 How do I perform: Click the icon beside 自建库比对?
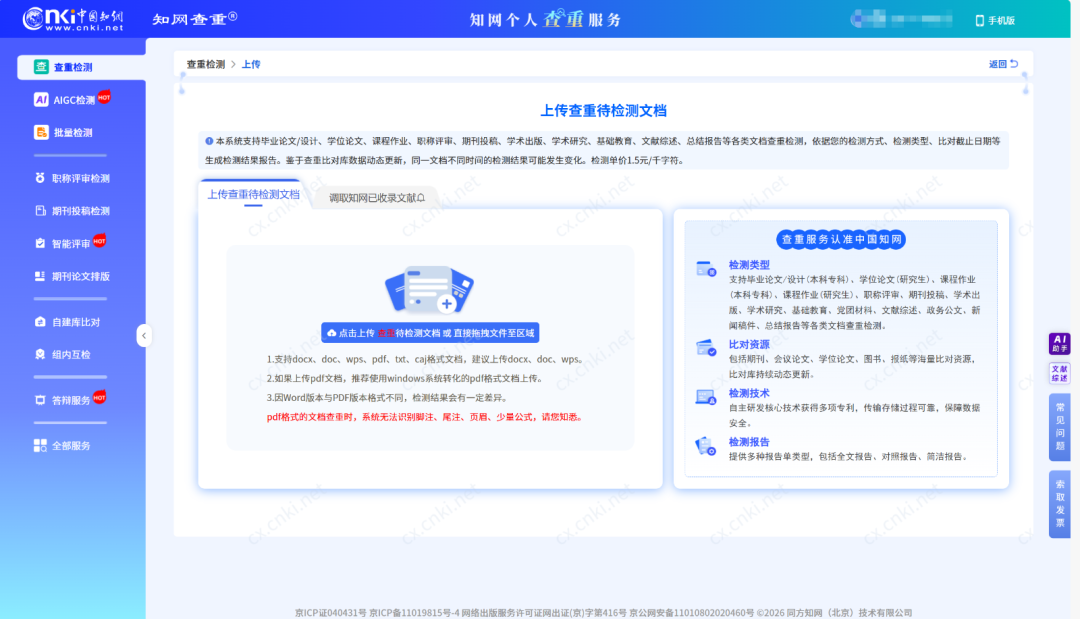coord(40,322)
